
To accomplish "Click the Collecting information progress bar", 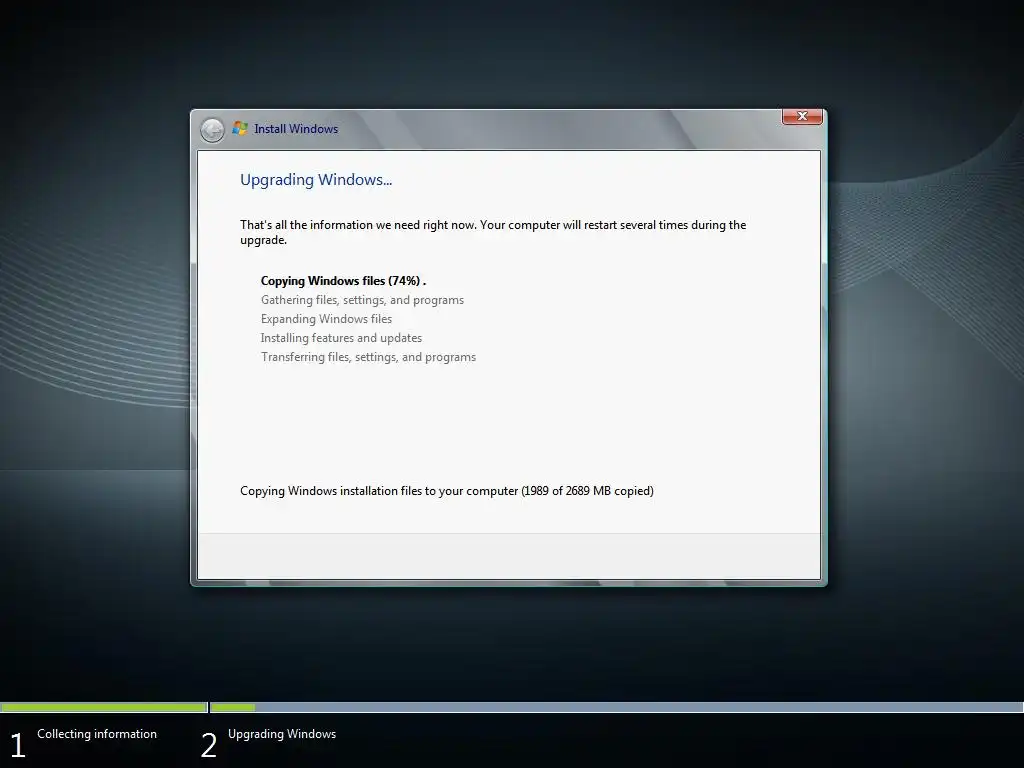I will pos(104,707).
